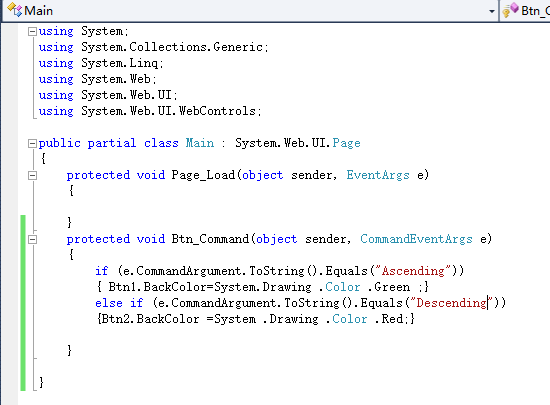Click the else if keyword

coord(119,303)
